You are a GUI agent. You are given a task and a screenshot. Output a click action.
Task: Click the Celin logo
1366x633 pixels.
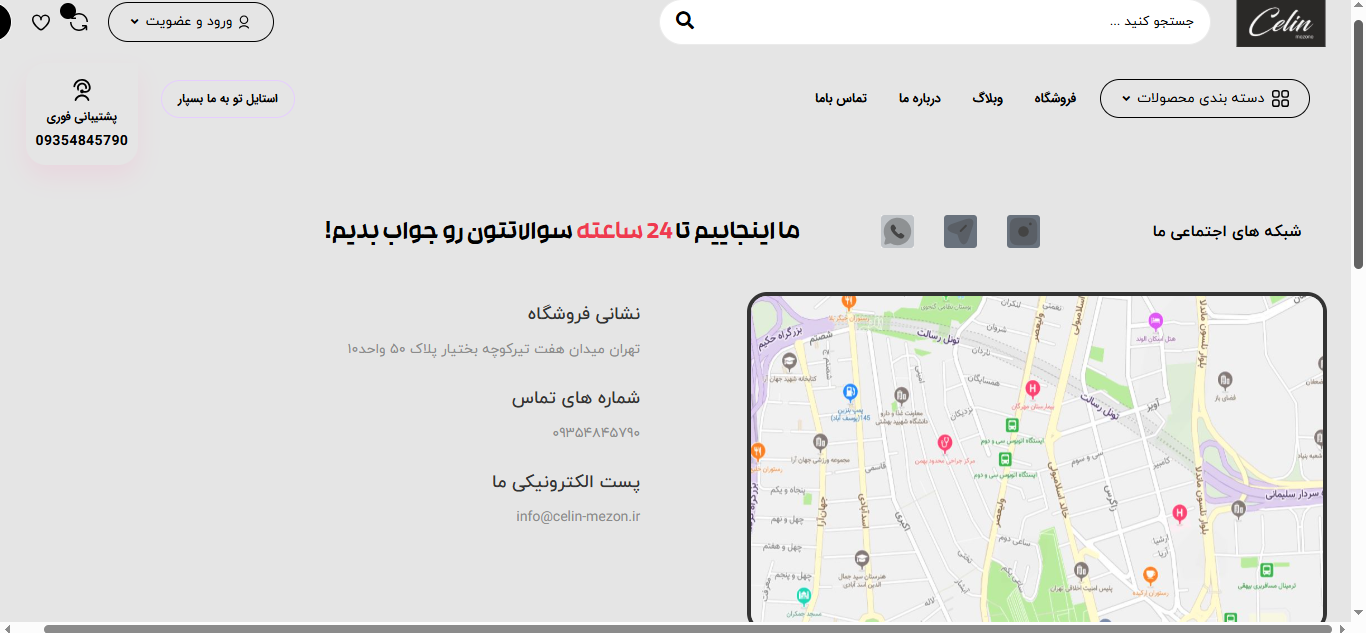pyautogui.click(x=1280, y=23)
